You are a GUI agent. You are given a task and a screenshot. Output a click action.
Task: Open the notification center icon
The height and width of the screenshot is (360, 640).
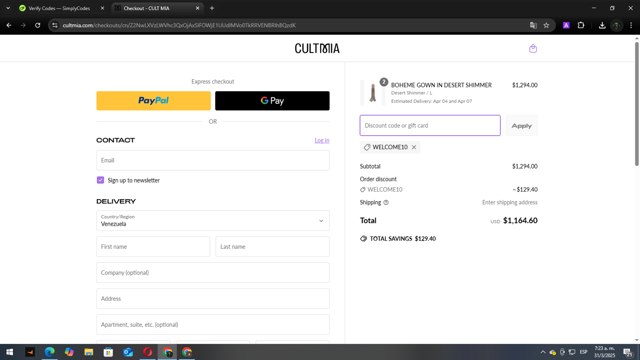coord(627,352)
